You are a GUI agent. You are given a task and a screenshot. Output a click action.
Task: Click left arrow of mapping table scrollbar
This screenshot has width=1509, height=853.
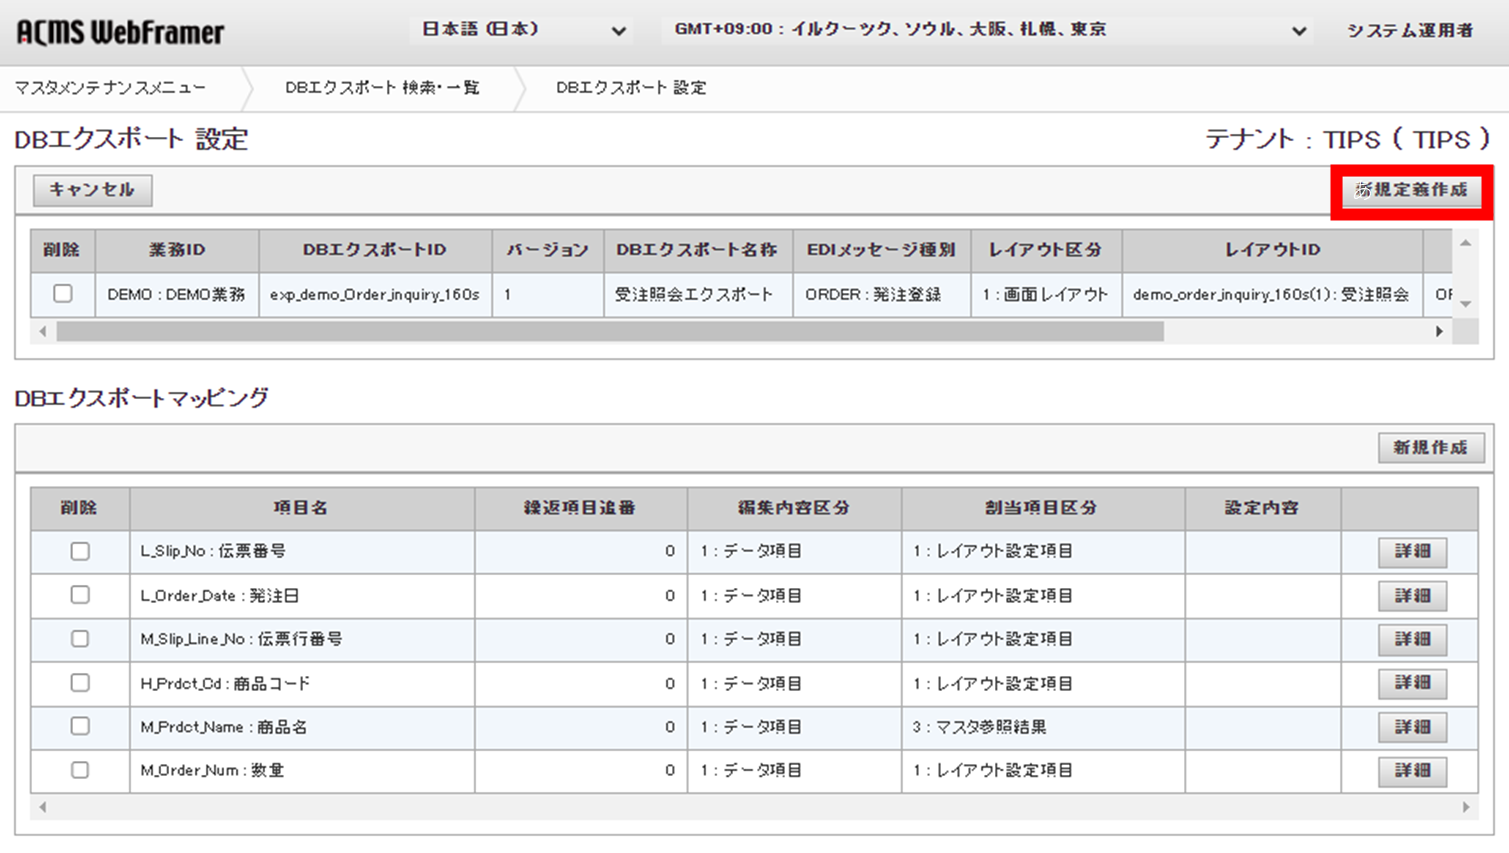(42, 805)
